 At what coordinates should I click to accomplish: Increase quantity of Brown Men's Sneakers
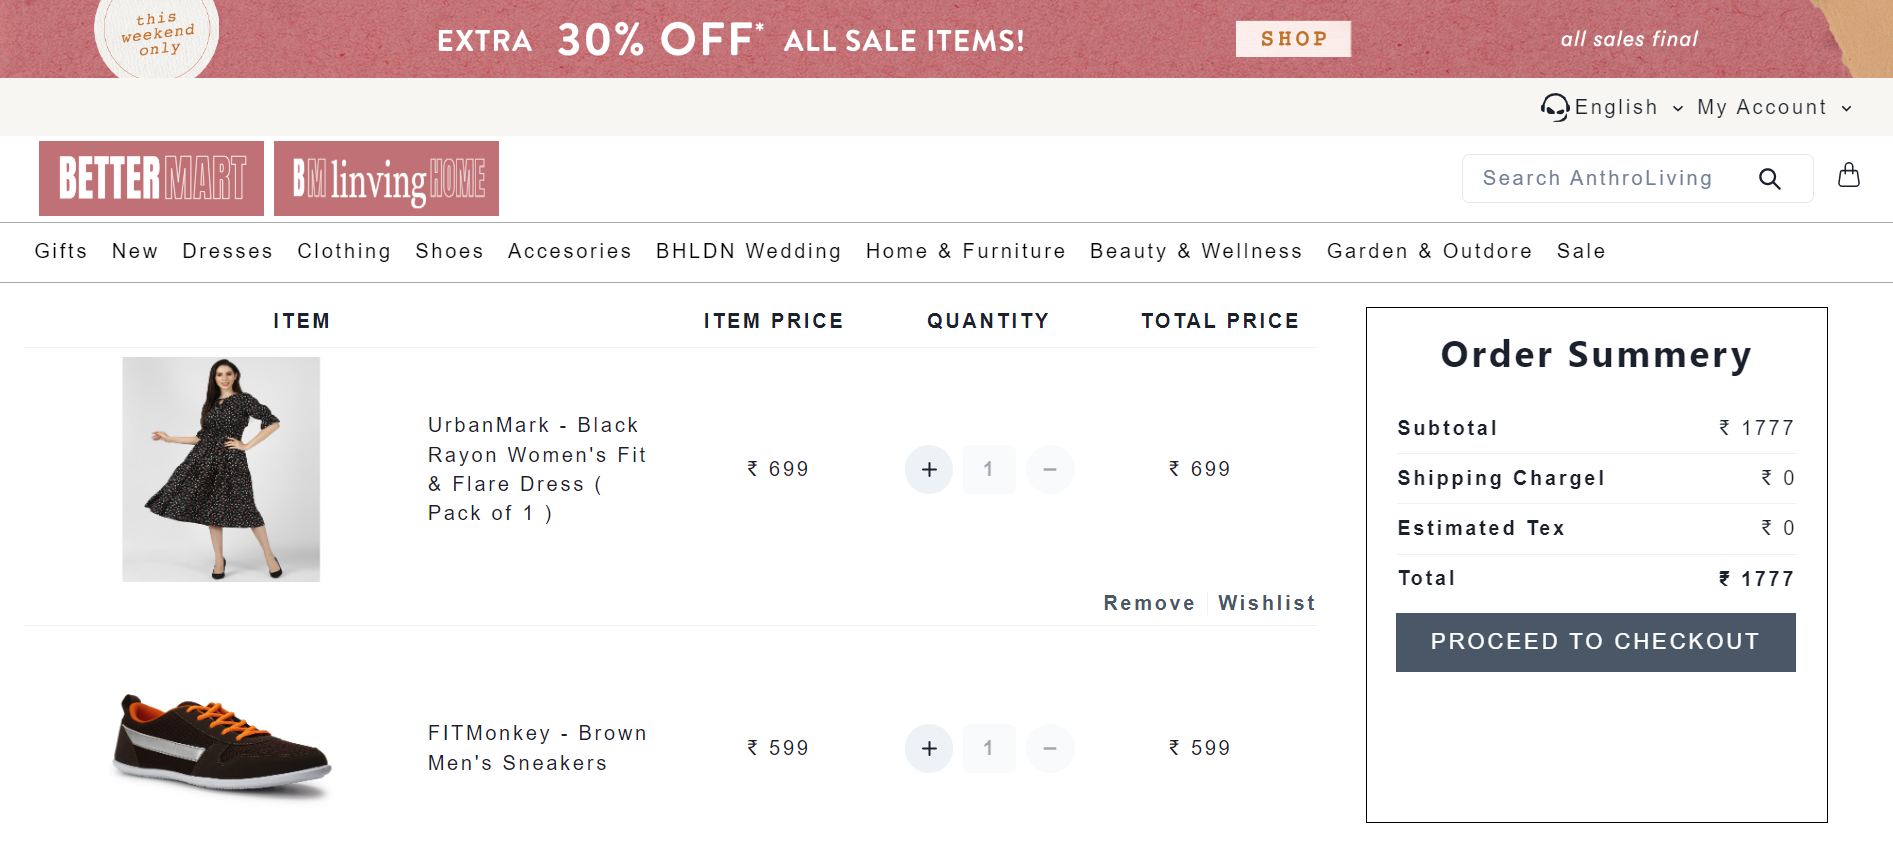click(x=929, y=748)
